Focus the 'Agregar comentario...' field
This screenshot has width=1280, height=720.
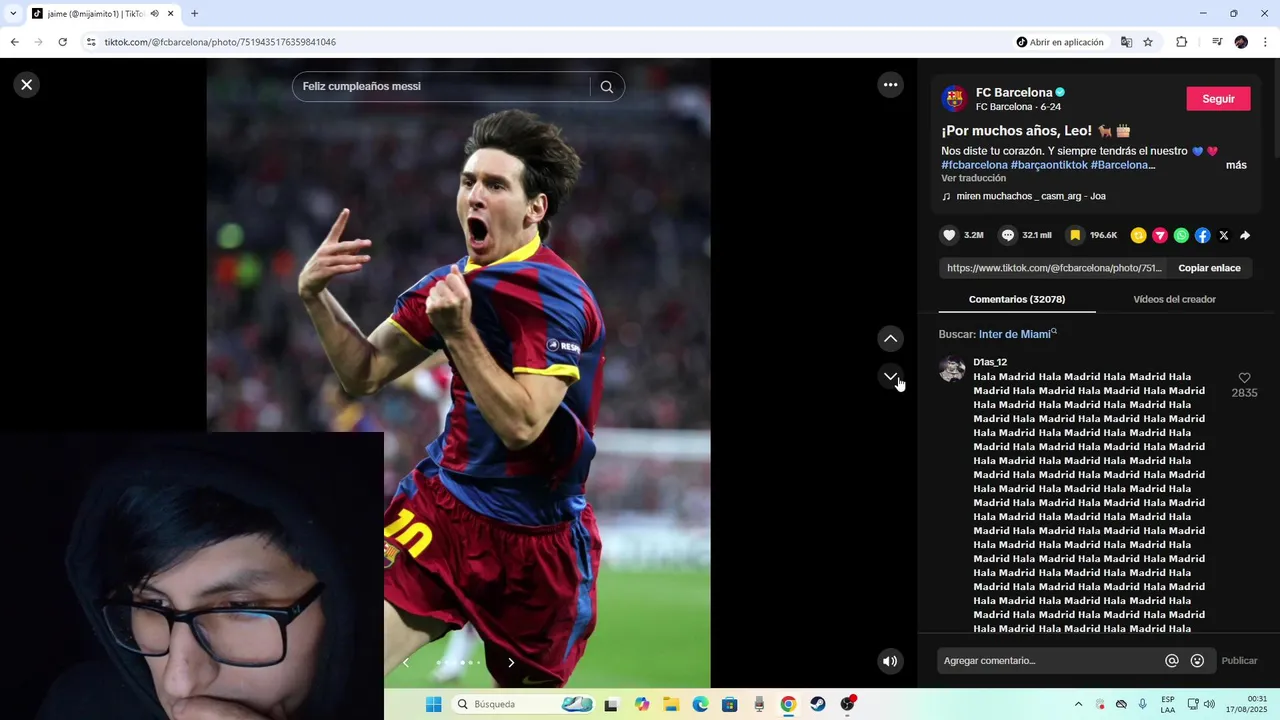click(1050, 661)
